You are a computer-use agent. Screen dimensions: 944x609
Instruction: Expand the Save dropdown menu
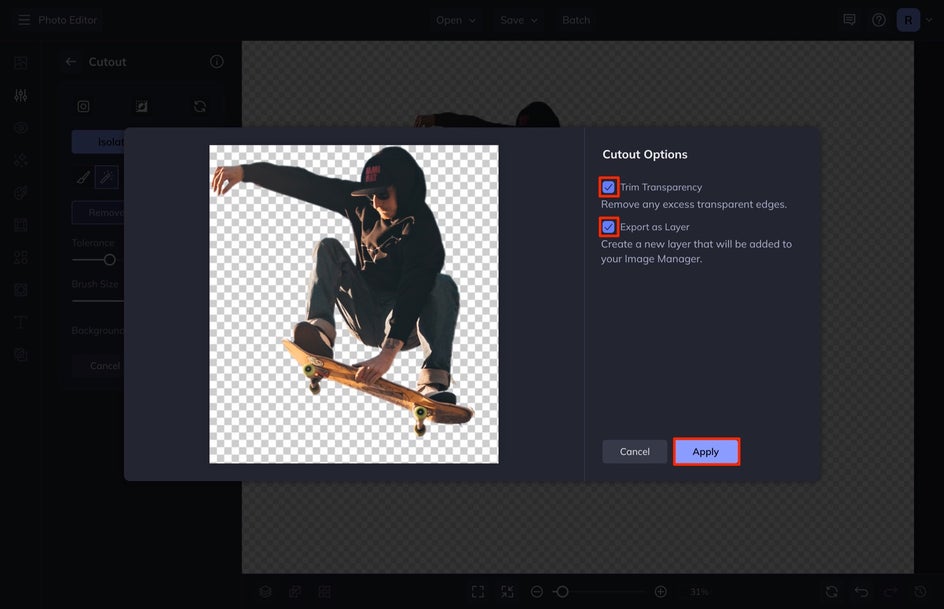pos(519,20)
